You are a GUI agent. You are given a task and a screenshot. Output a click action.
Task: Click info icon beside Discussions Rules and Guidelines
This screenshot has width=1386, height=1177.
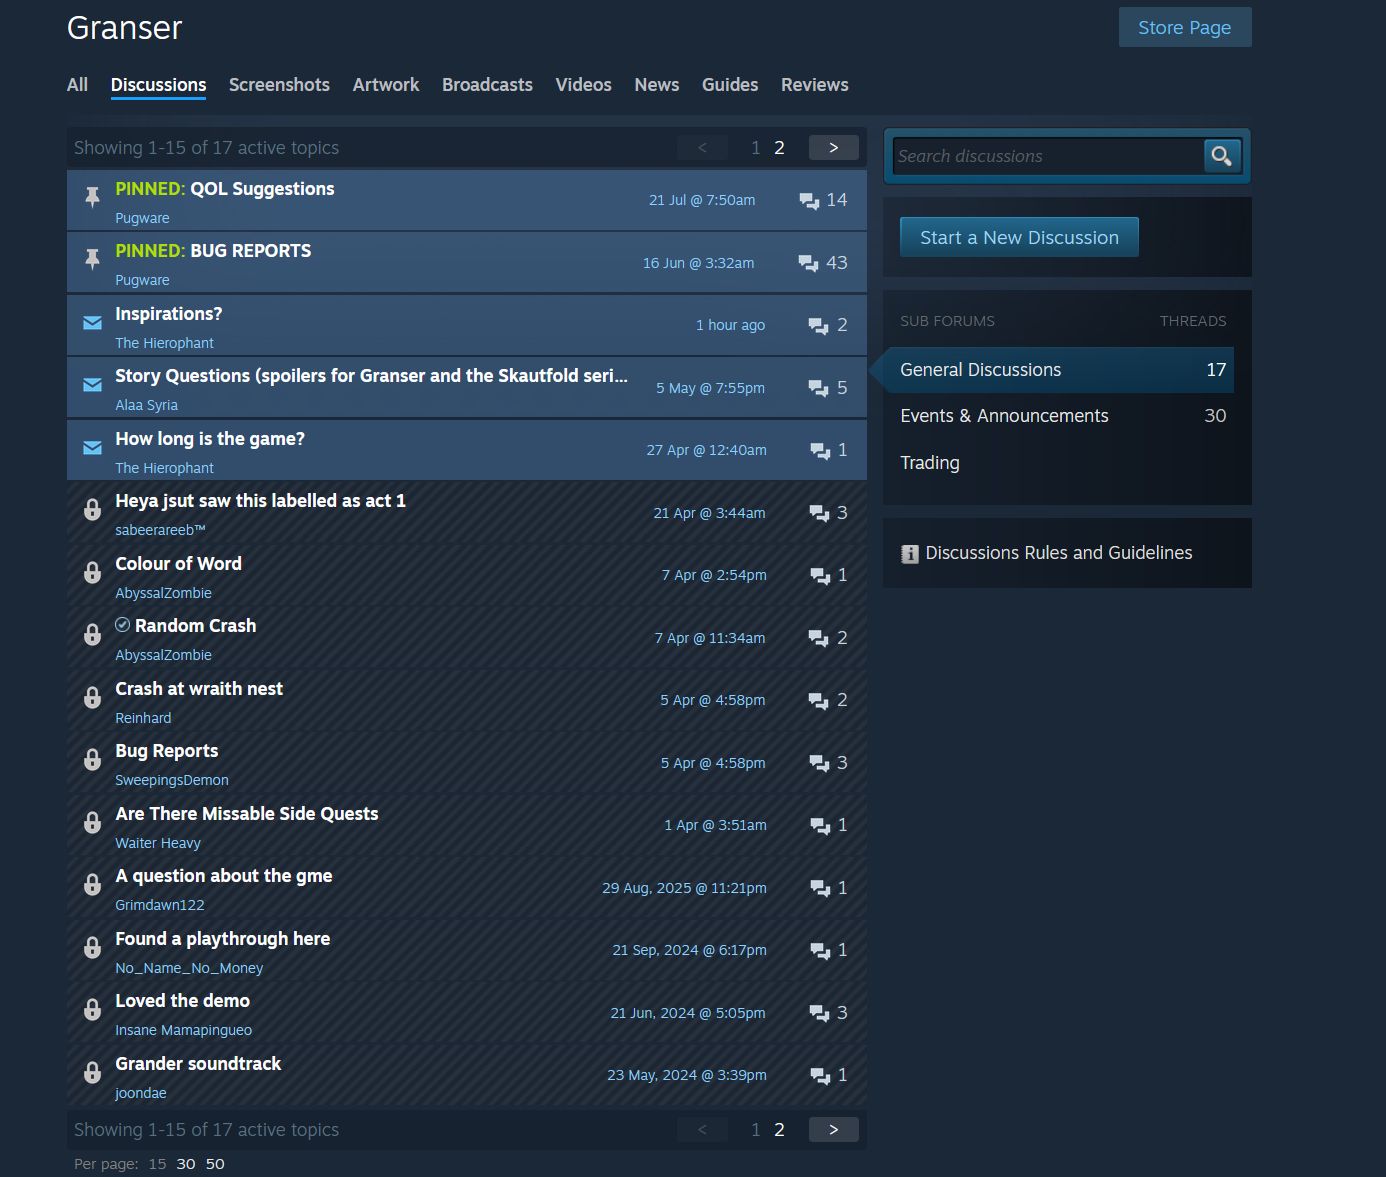[x=910, y=553]
